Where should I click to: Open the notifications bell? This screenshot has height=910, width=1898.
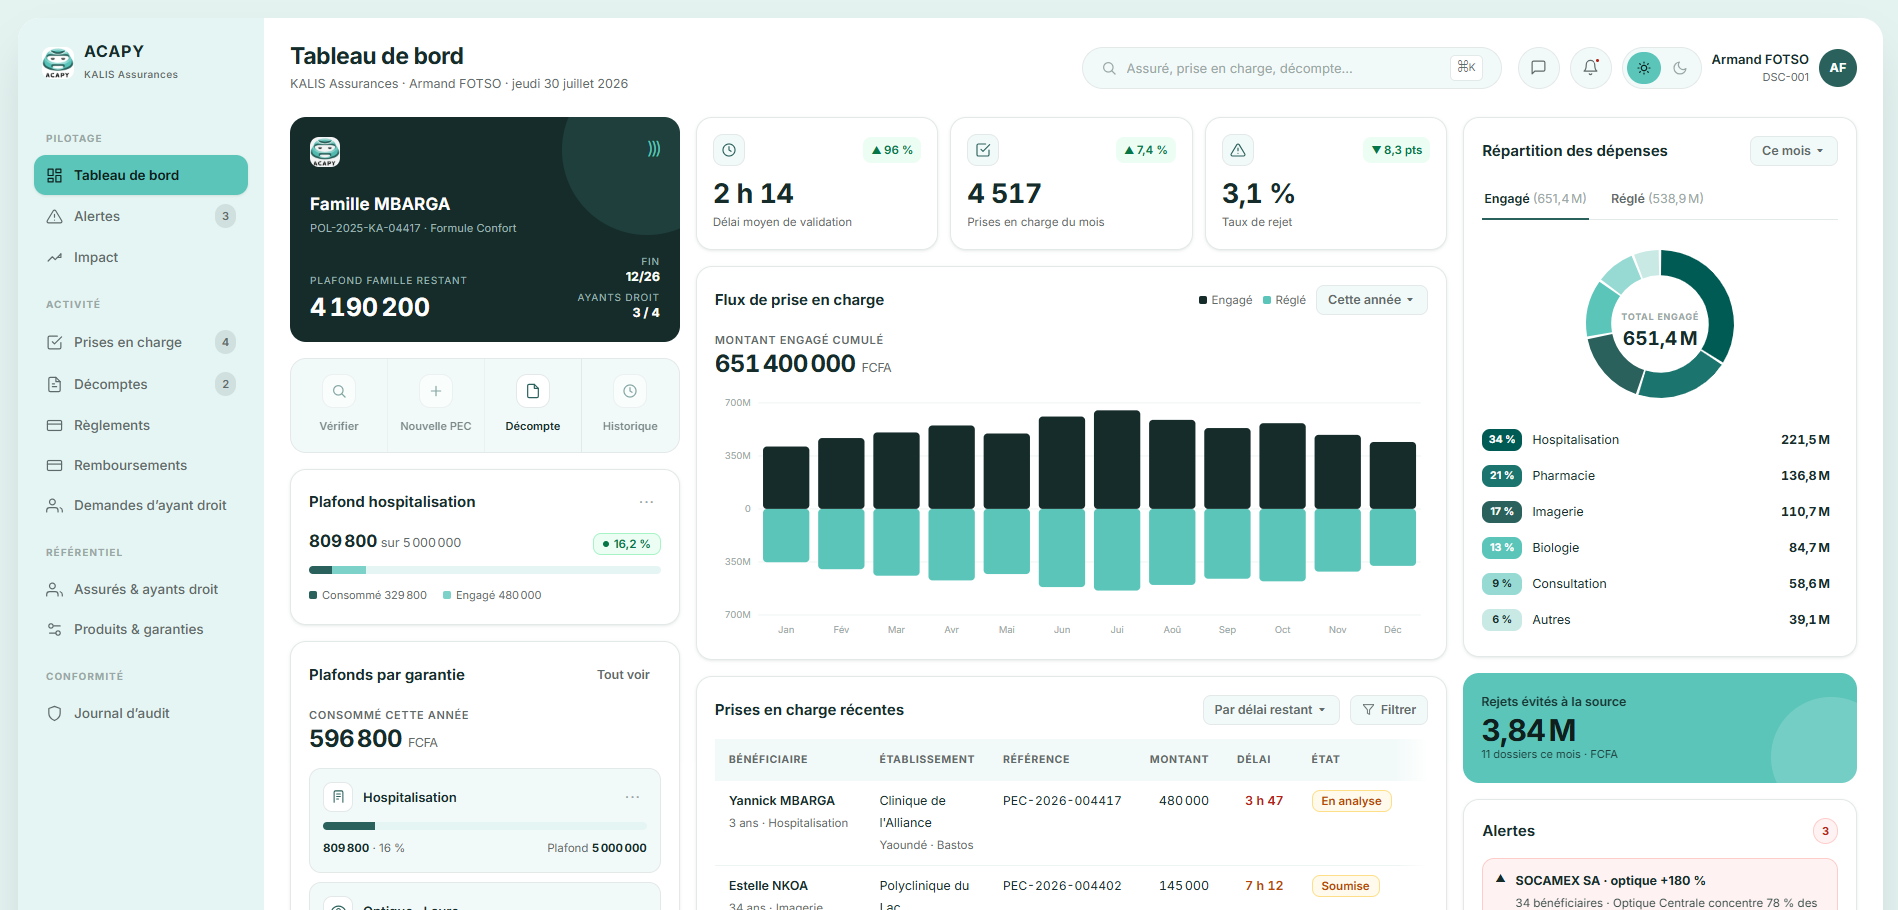click(x=1590, y=68)
